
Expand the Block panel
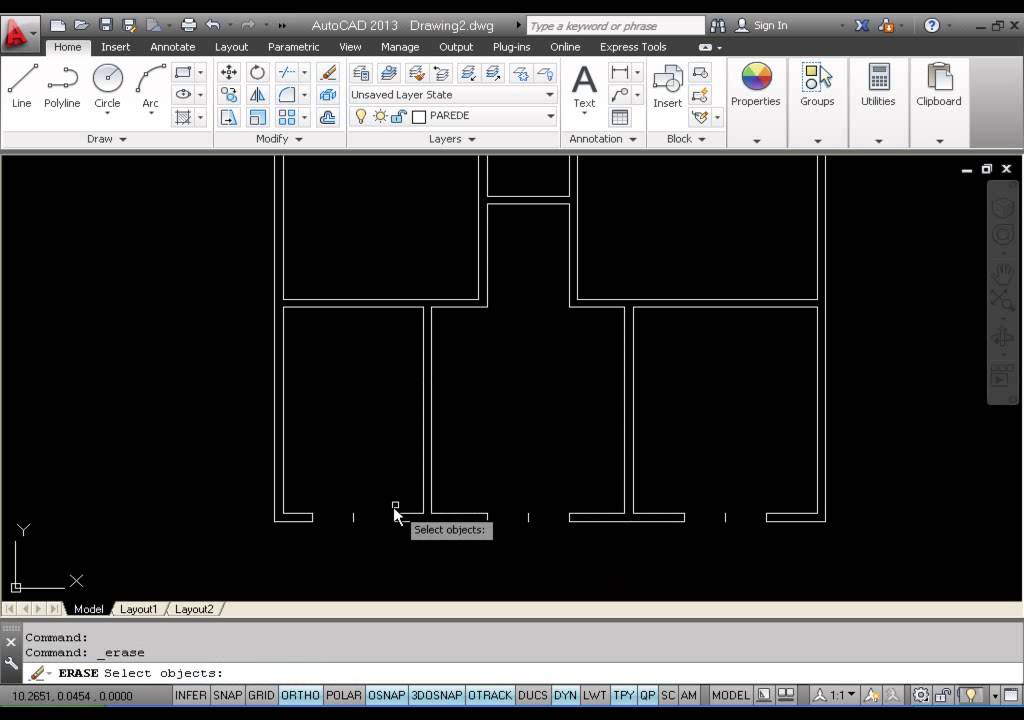pyautogui.click(x=686, y=139)
